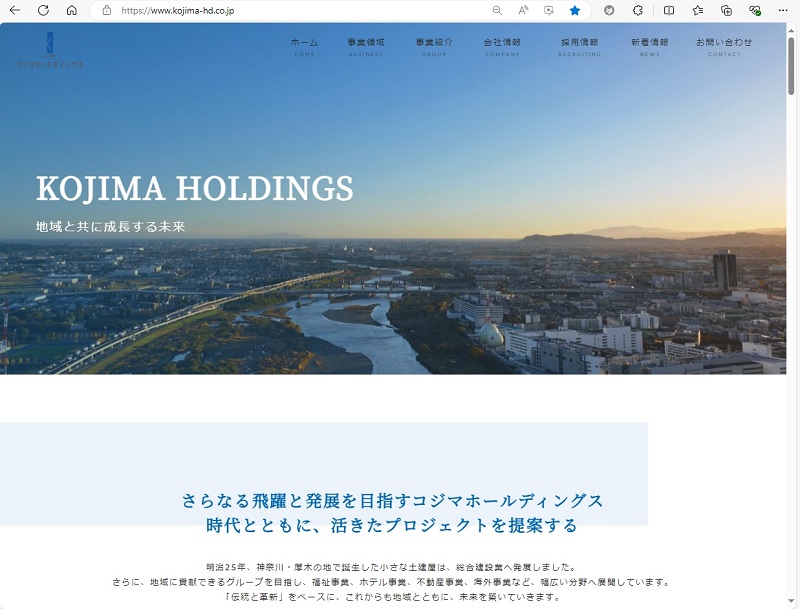Screen dimensions: 800x609
Task: Open the extensions puzzle icon
Action: pos(638,10)
